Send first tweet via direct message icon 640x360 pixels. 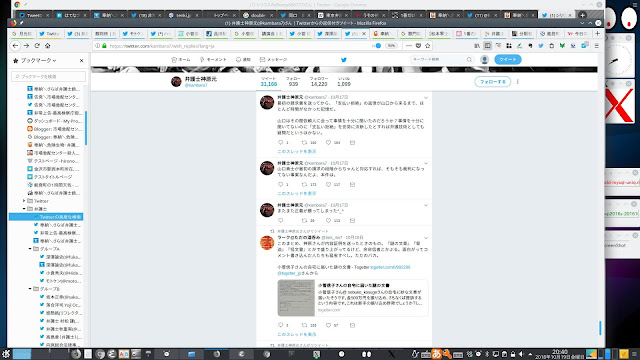click(x=352, y=142)
